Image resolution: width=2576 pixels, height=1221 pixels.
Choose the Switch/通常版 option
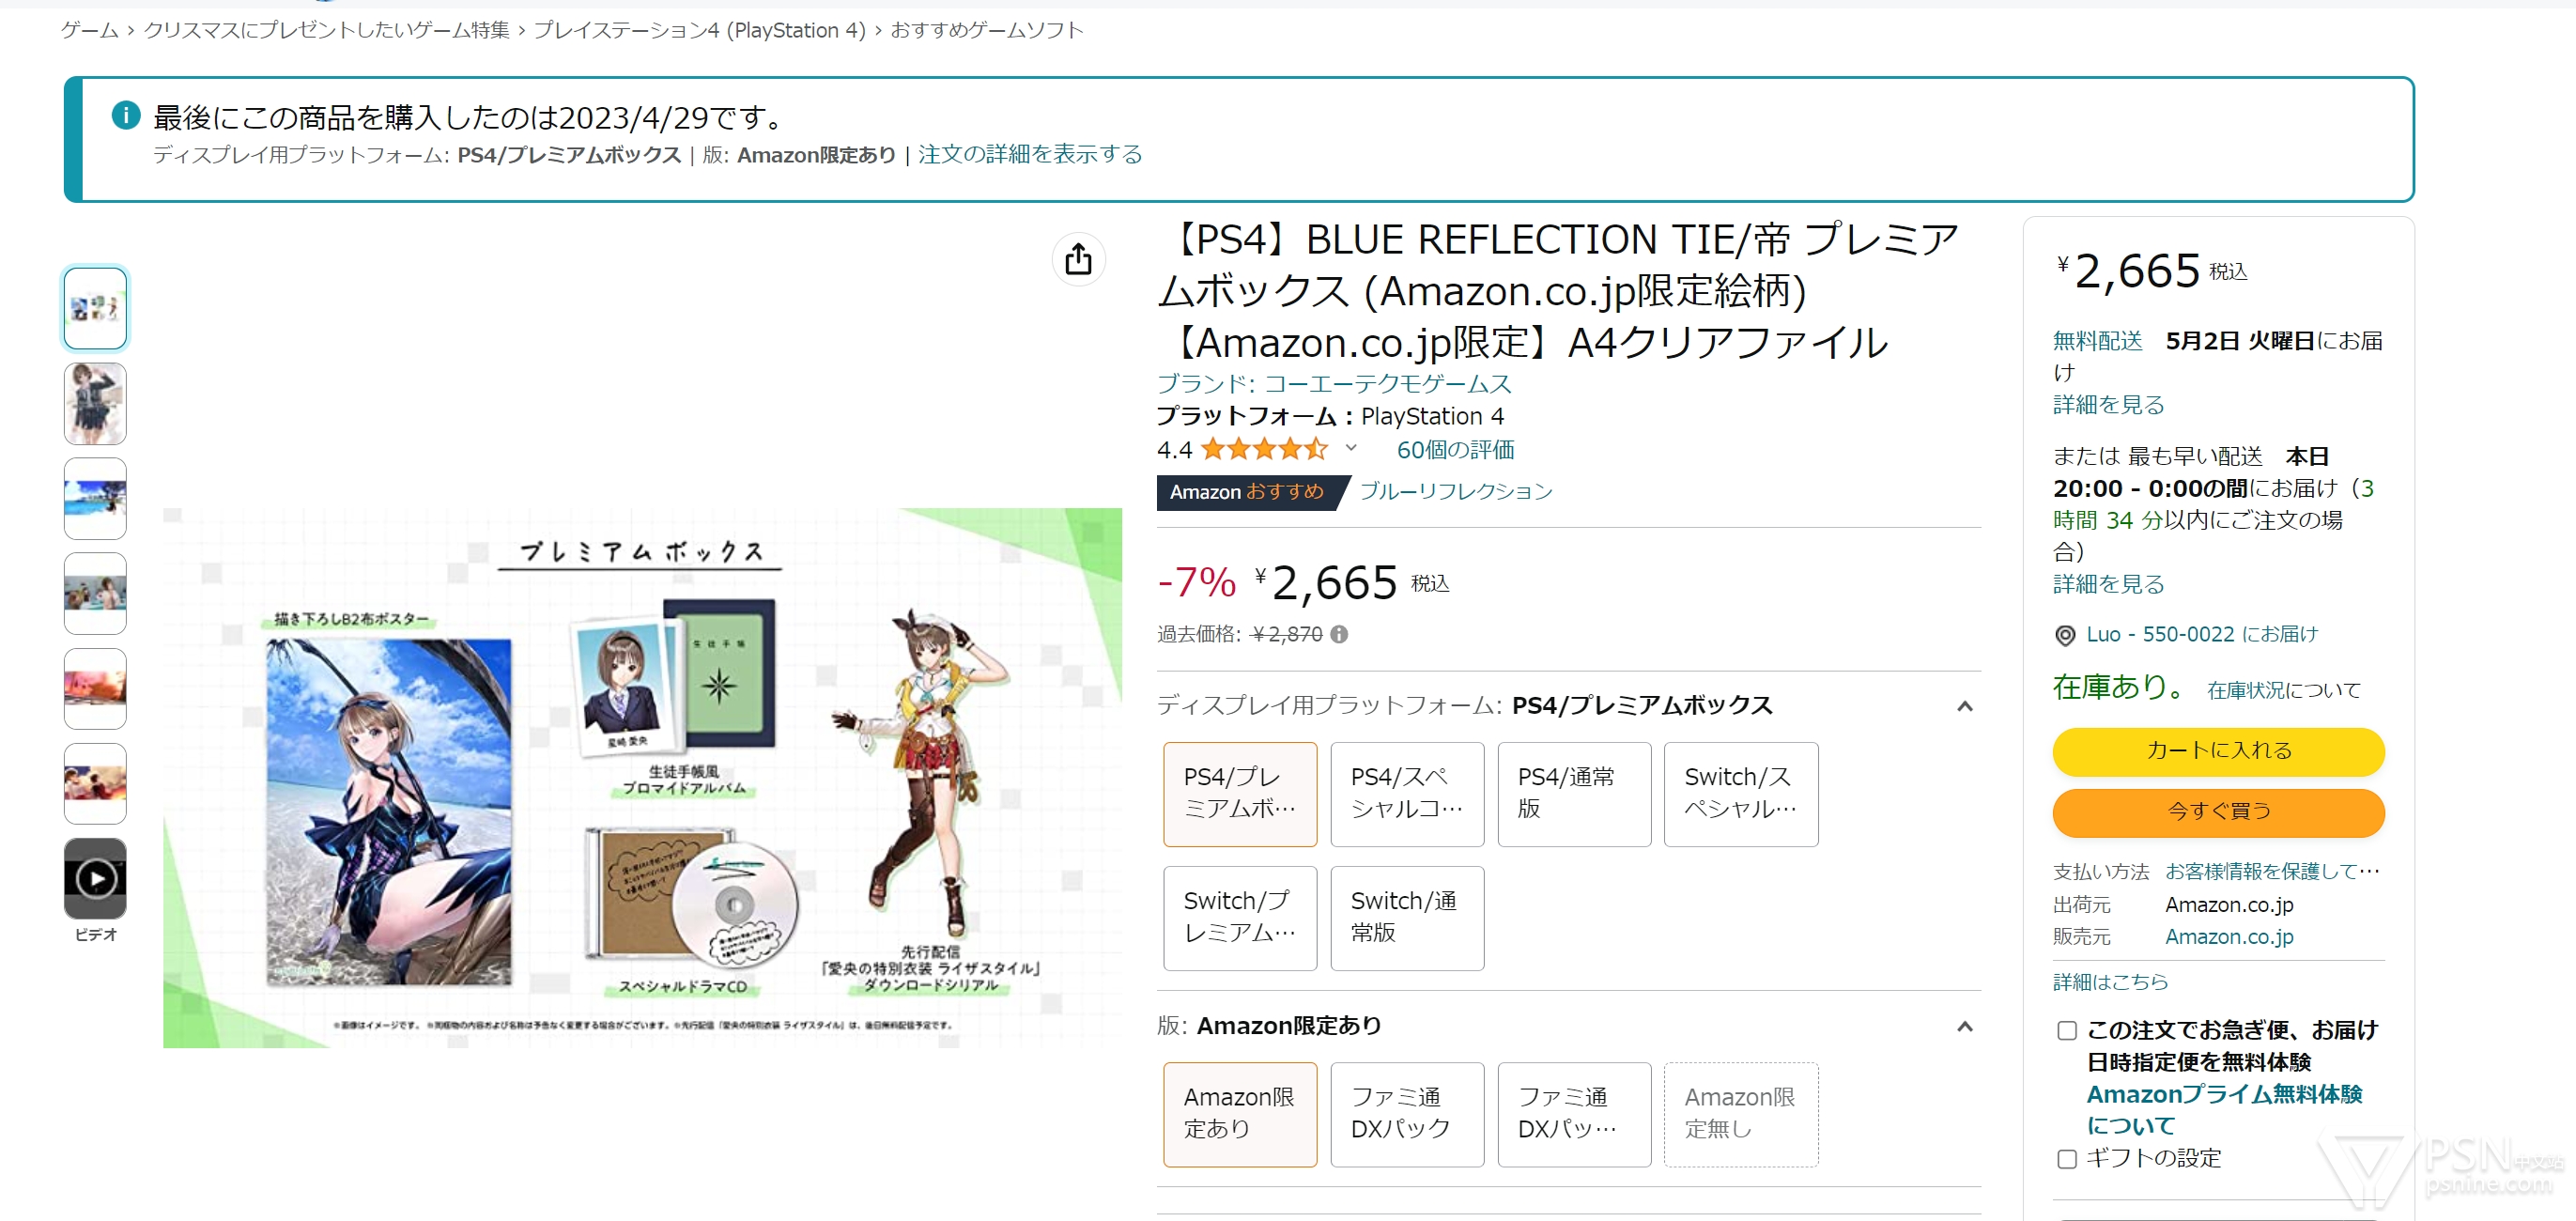tap(1407, 917)
